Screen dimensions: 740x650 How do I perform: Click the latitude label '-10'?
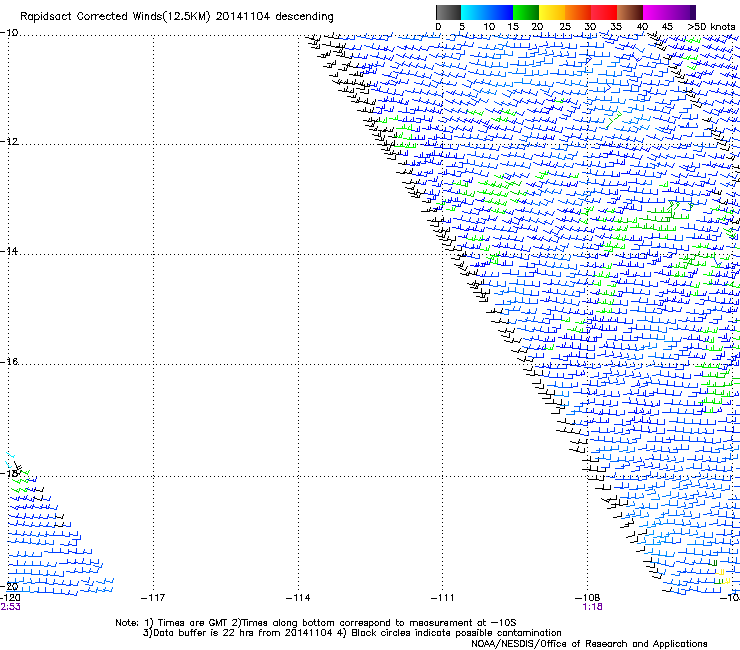(x=9, y=33)
